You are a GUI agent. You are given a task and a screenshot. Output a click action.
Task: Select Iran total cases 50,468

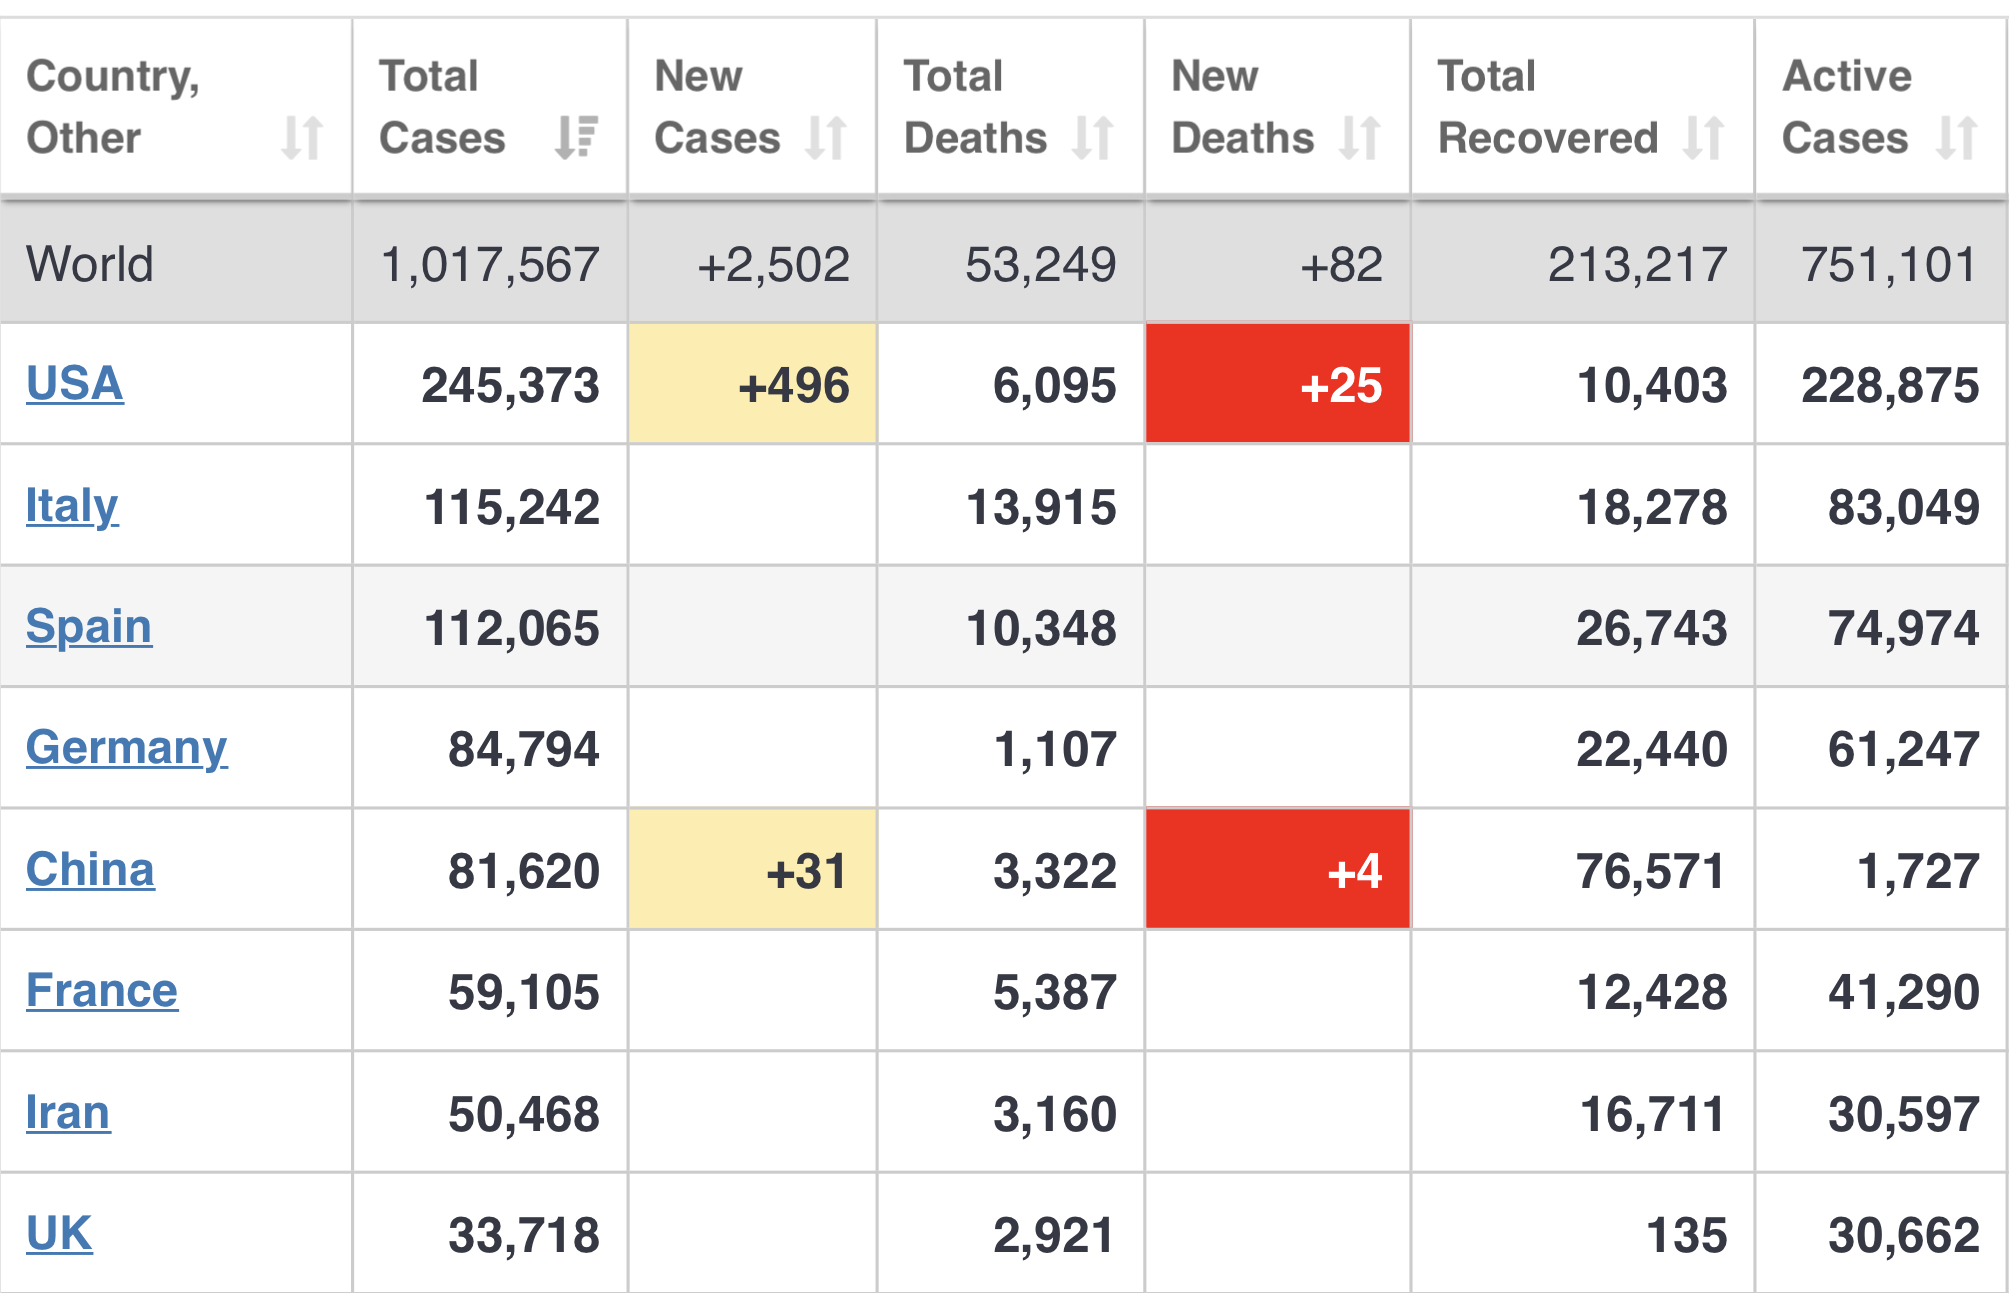[524, 1115]
